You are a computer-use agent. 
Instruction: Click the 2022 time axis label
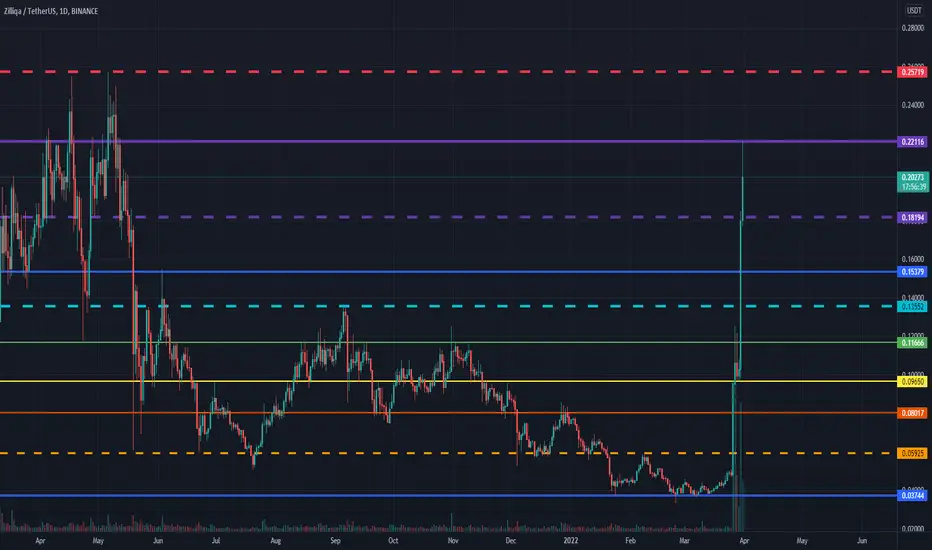(x=571, y=541)
